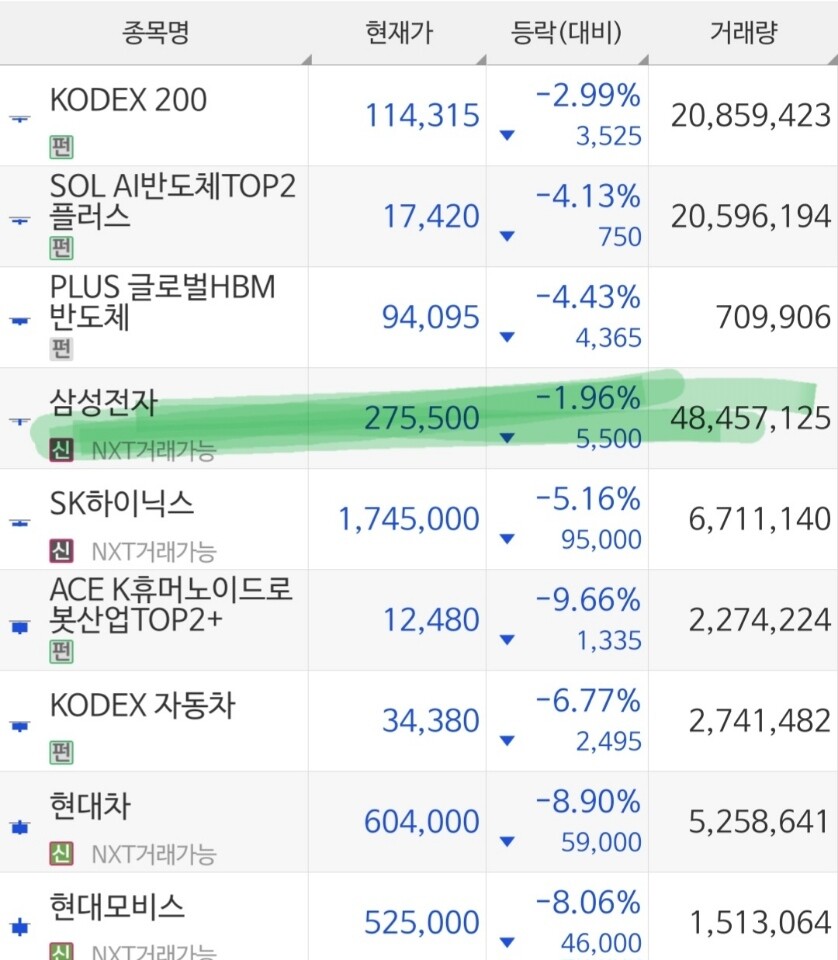Viewport: 838px width, 960px height.
Task: Click the grey 펀 badge under PLUS 글로벌HBM반도체
Action: [x=61, y=349]
